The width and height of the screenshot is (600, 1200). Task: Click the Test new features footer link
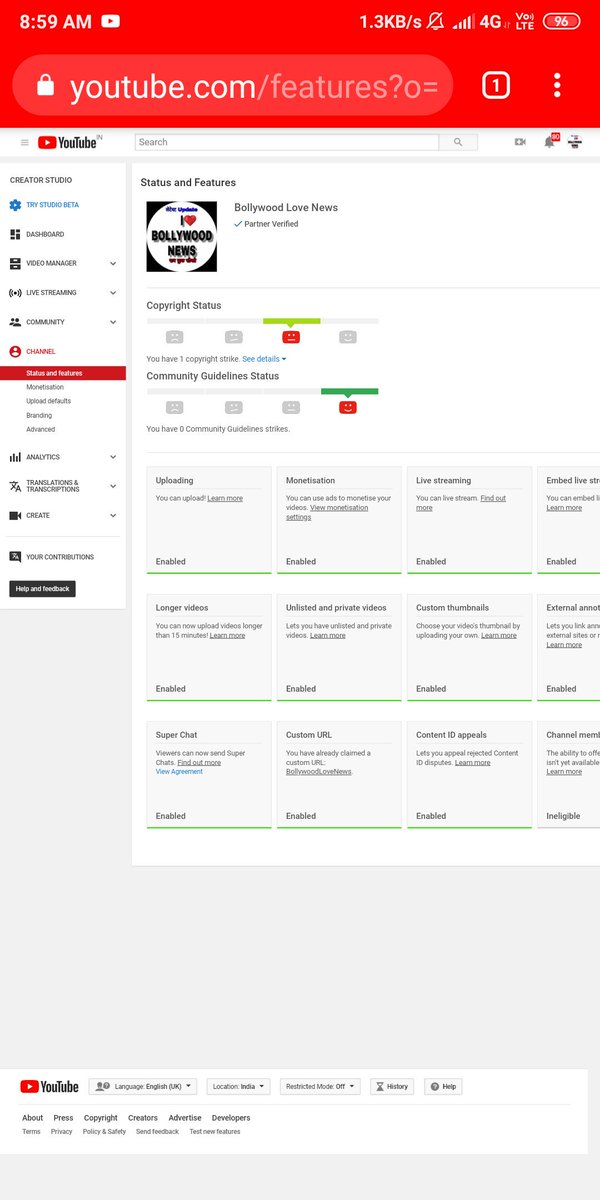point(215,1132)
